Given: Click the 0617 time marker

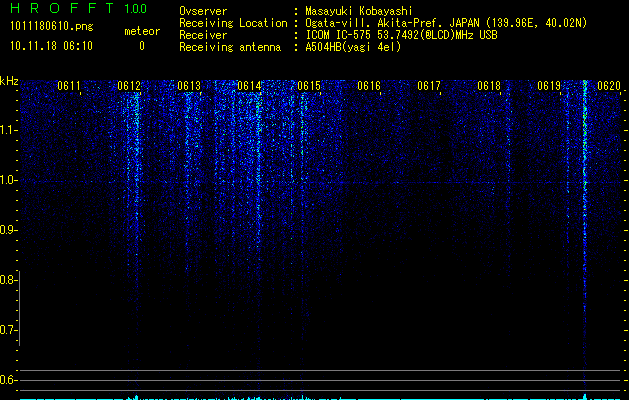Looking at the screenshot, I should [429, 86].
